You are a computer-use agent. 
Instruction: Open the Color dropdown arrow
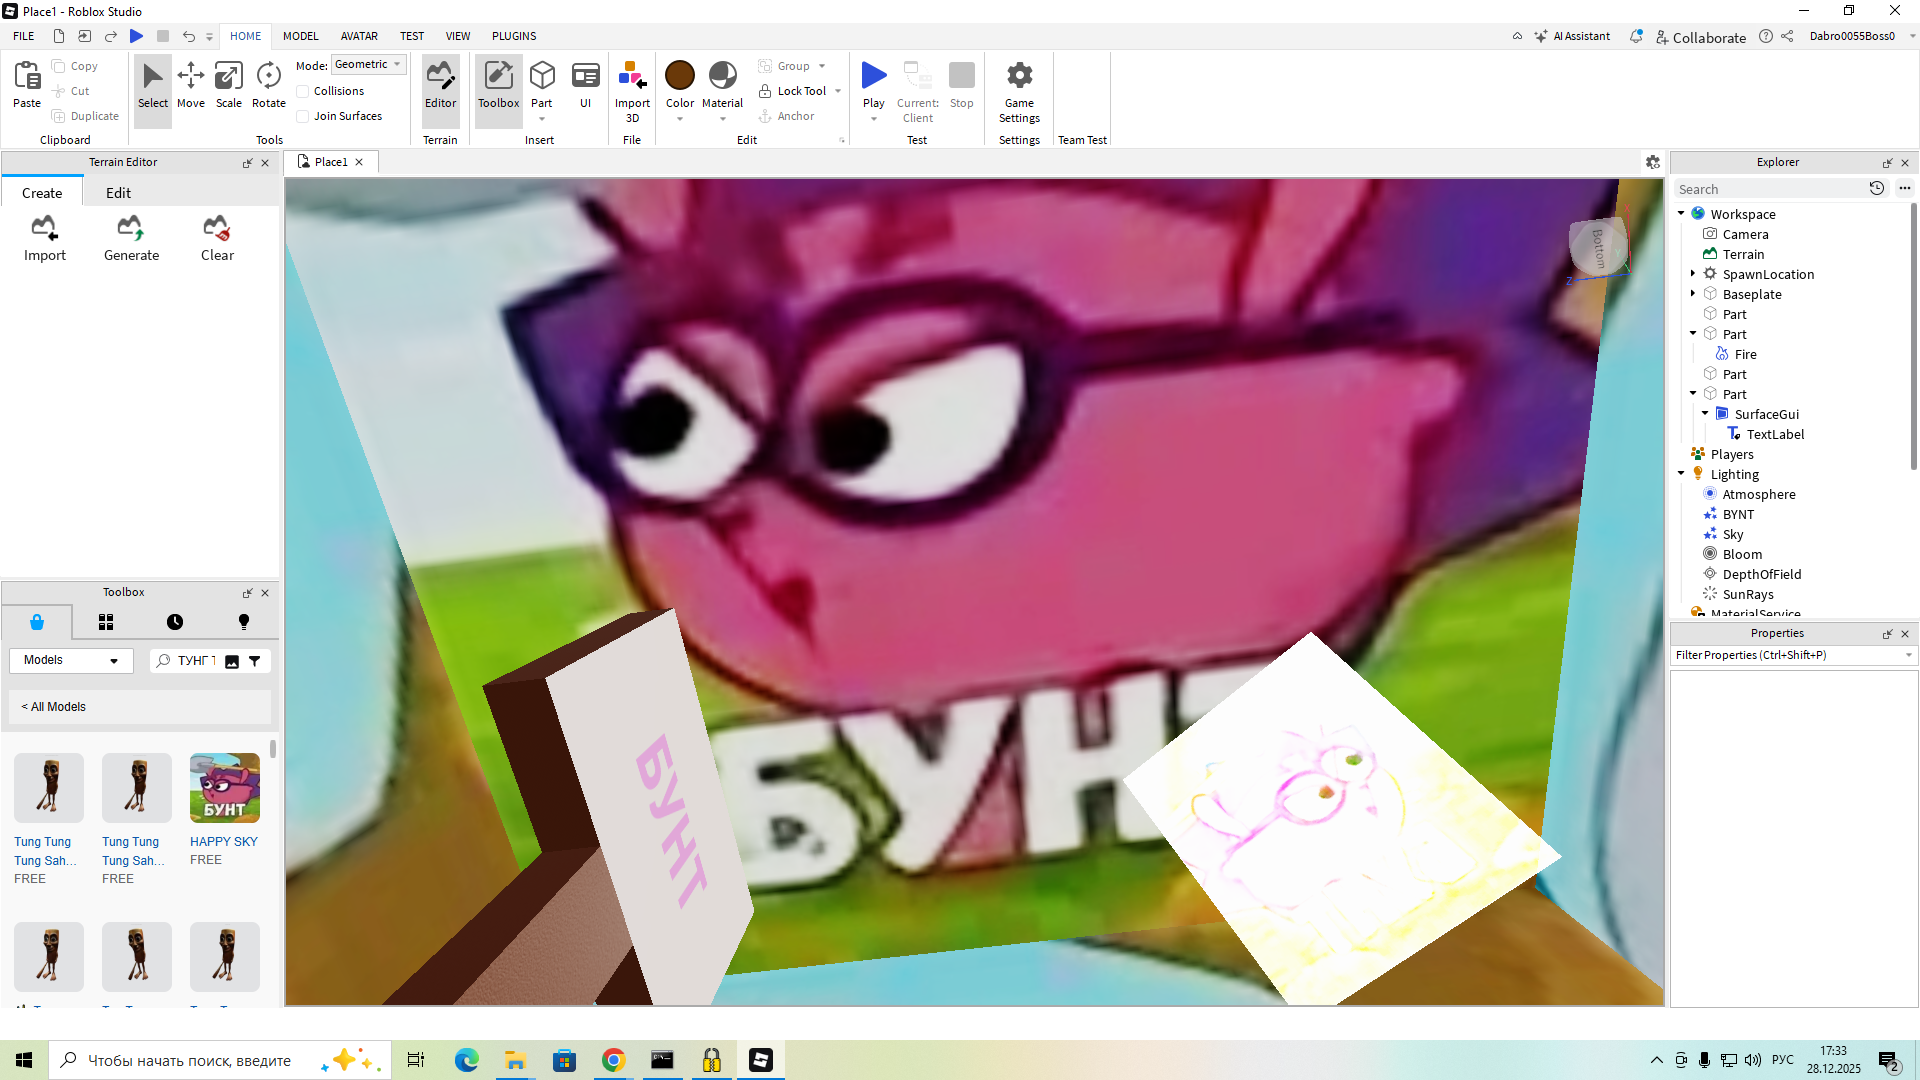(x=680, y=119)
